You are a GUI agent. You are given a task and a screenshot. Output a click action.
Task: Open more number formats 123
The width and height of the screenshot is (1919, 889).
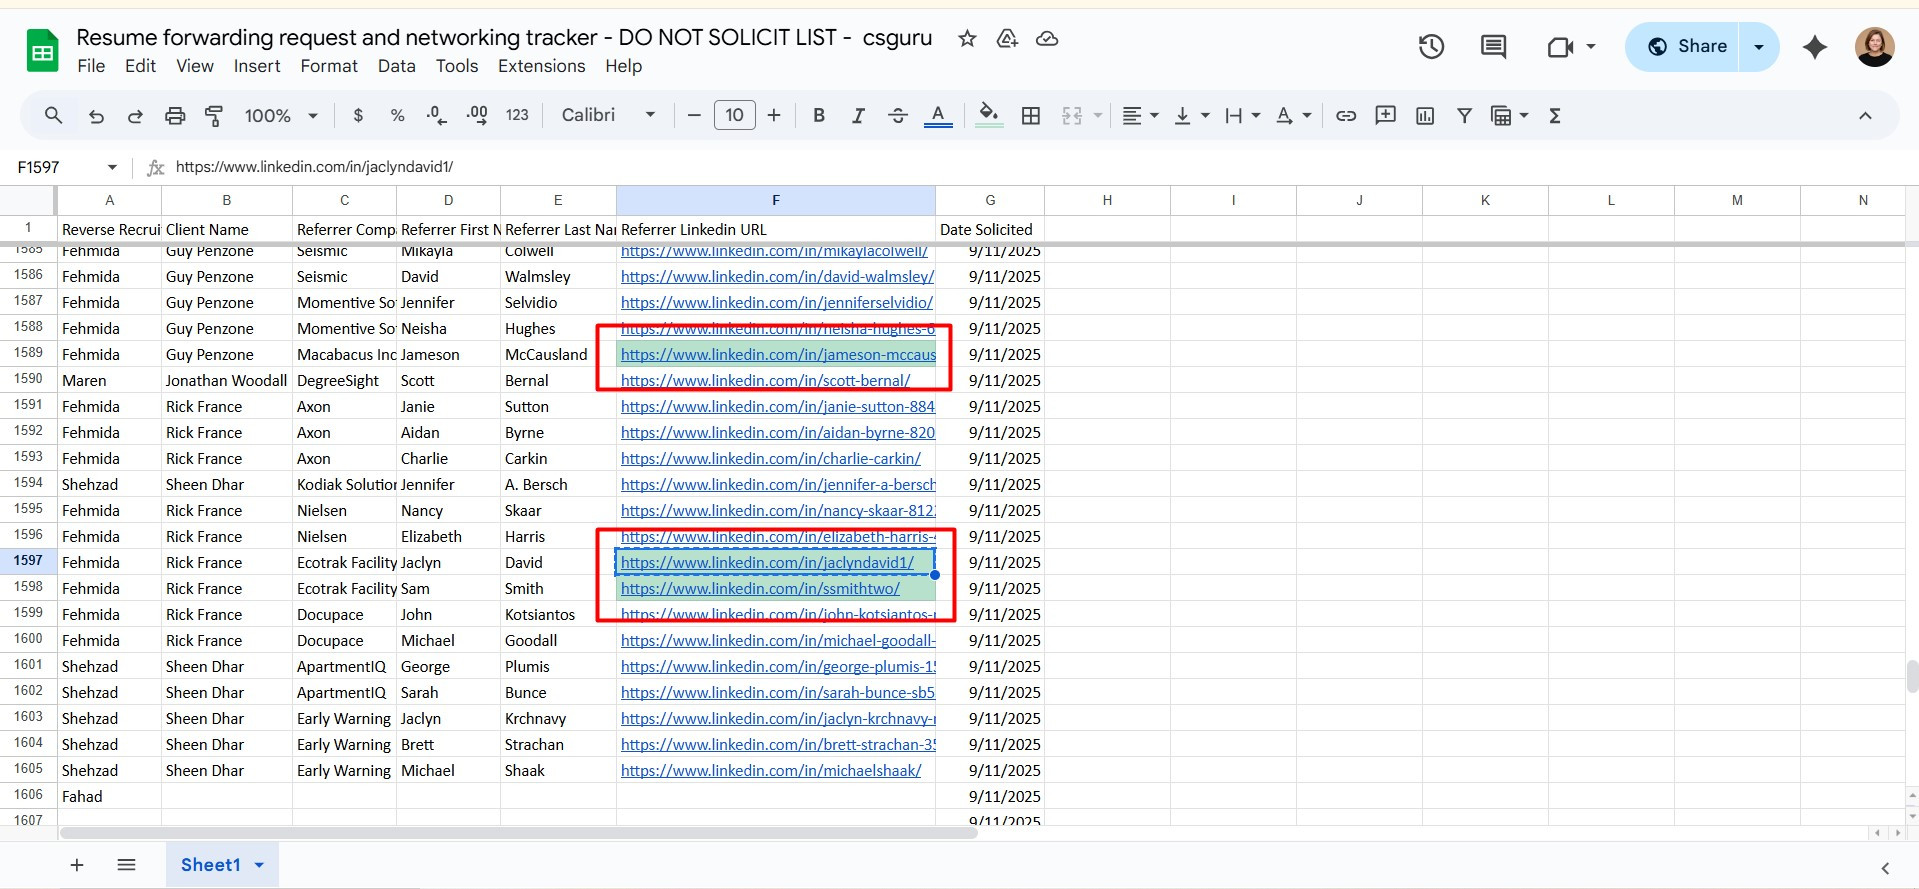click(x=517, y=115)
